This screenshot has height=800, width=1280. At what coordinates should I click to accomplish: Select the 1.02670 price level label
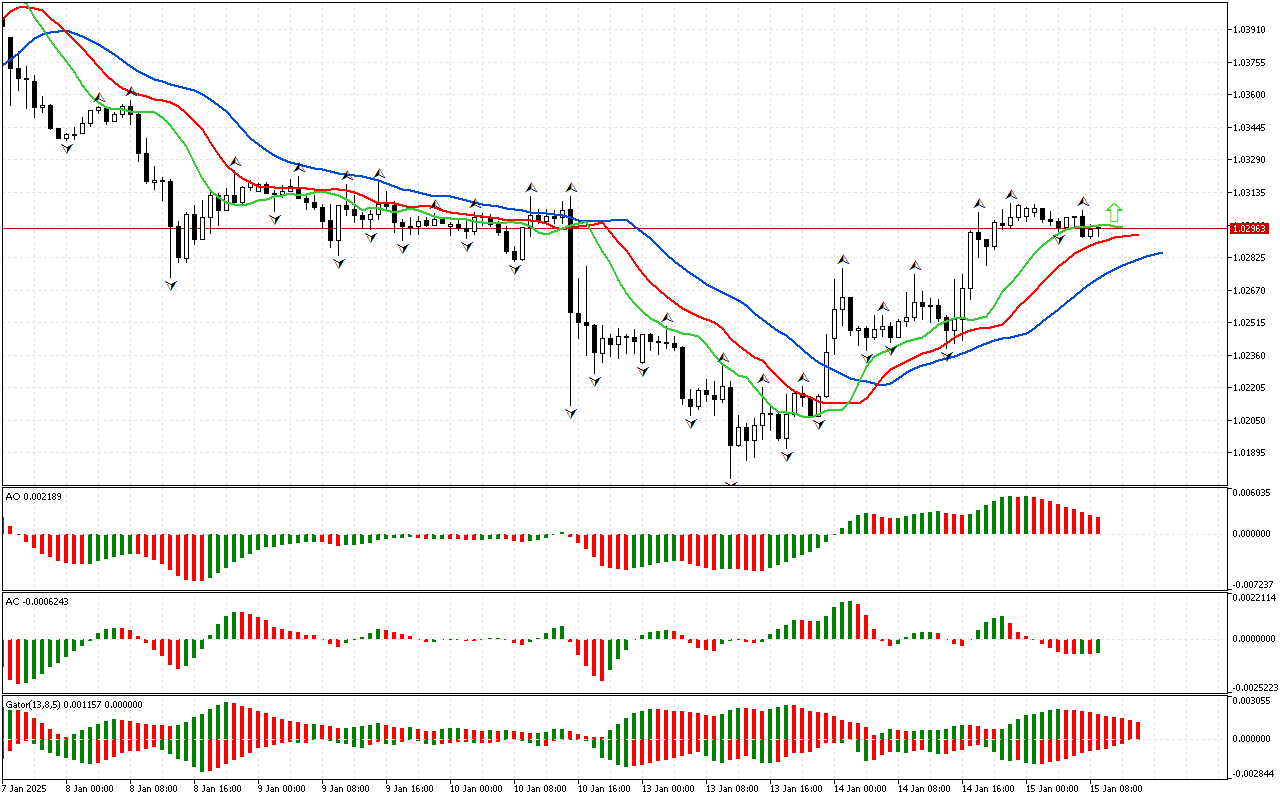[x=1251, y=290]
